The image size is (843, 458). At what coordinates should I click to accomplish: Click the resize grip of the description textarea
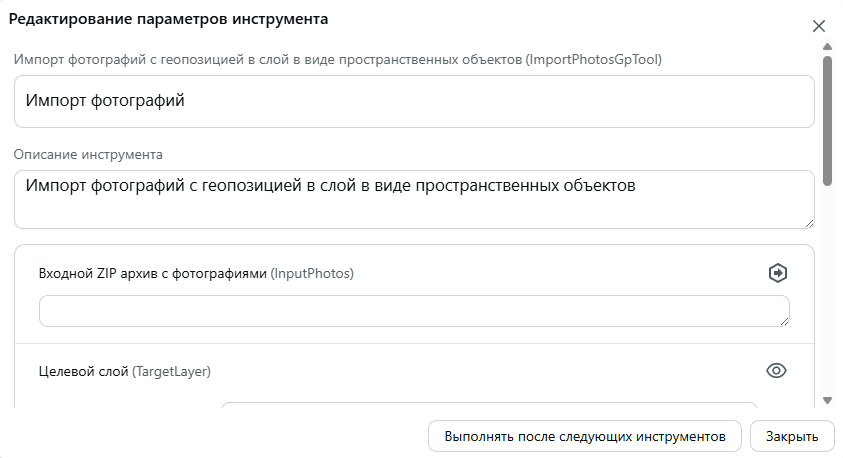coord(810,224)
